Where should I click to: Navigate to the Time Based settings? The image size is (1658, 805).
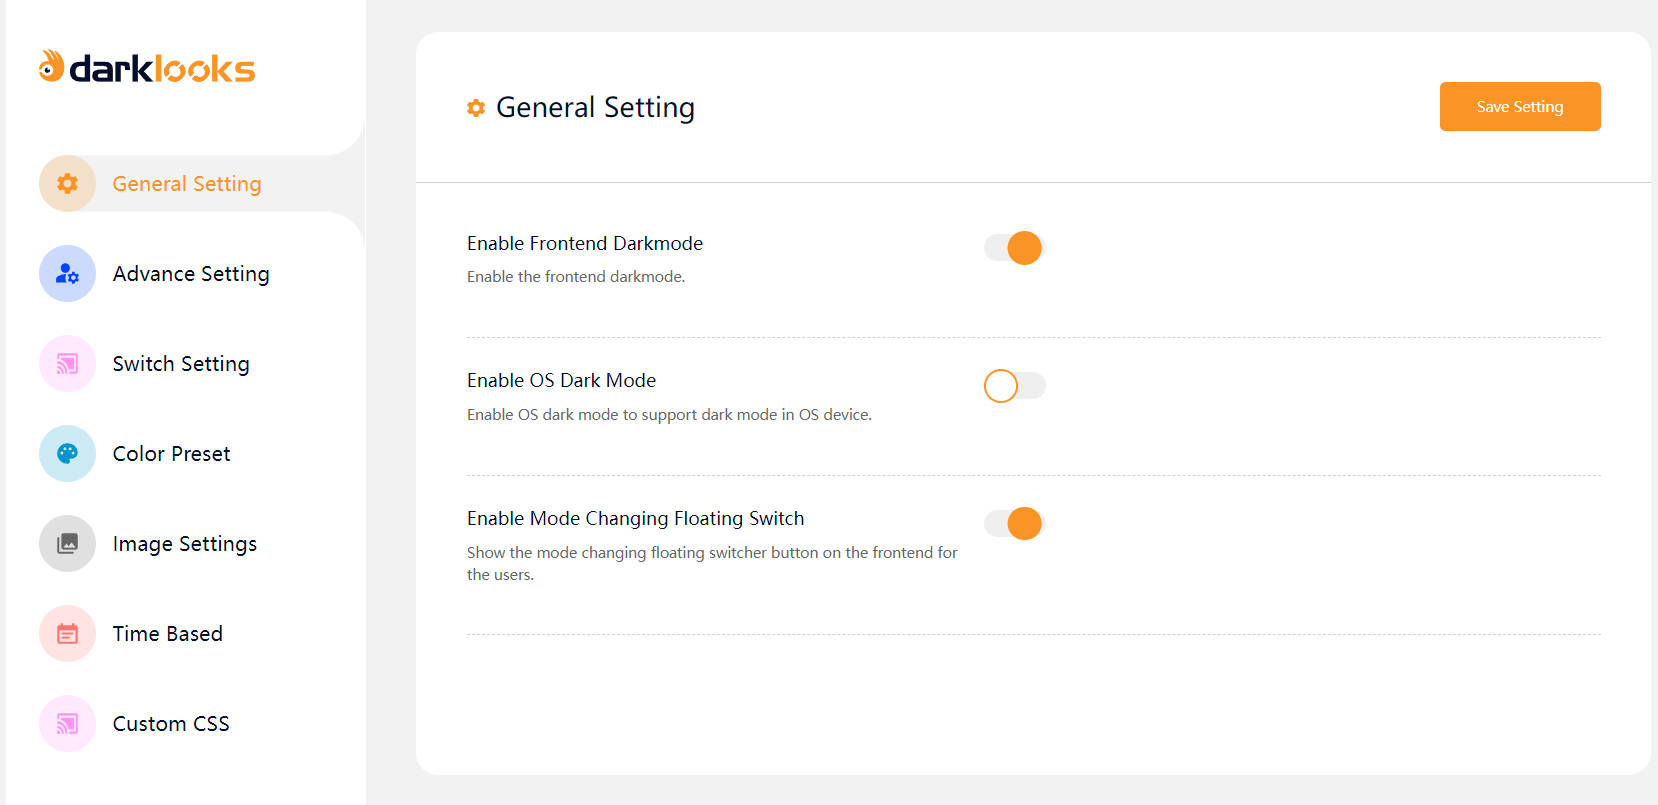(168, 634)
